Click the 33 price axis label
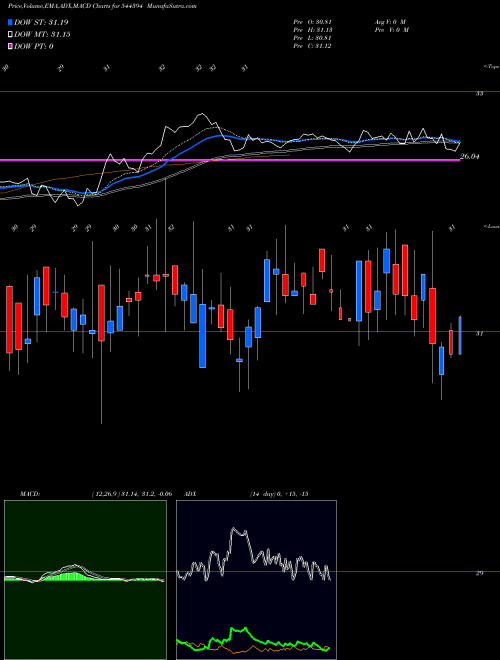The image size is (500, 660). pos(479,94)
